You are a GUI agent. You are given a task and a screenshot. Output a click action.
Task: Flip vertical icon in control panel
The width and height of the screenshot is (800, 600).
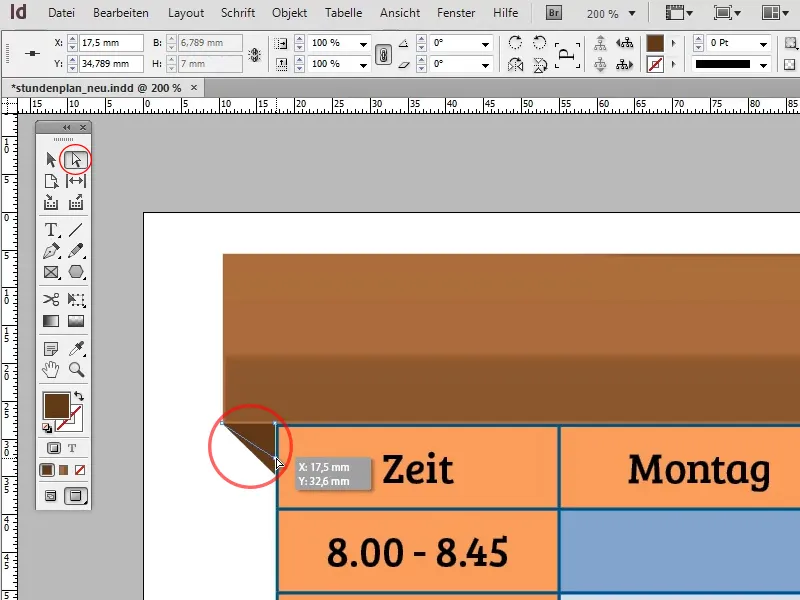point(539,64)
